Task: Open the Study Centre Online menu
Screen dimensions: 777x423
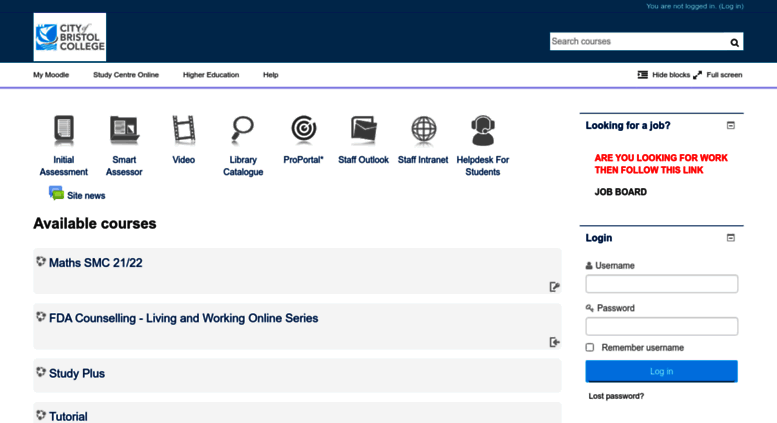Action: [x=126, y=75]
